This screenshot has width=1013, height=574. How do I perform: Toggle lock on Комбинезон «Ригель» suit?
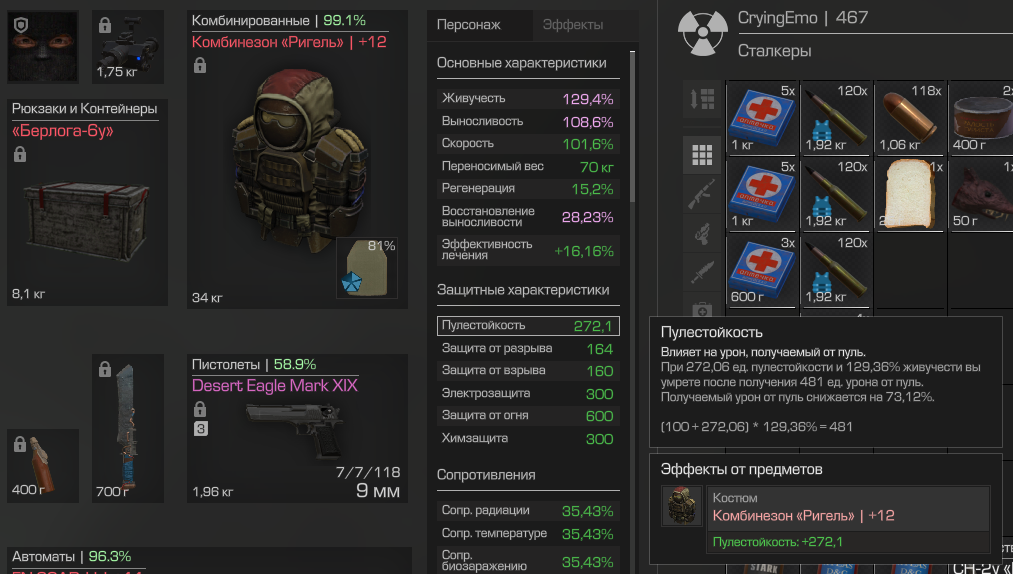tap(200, 65)
